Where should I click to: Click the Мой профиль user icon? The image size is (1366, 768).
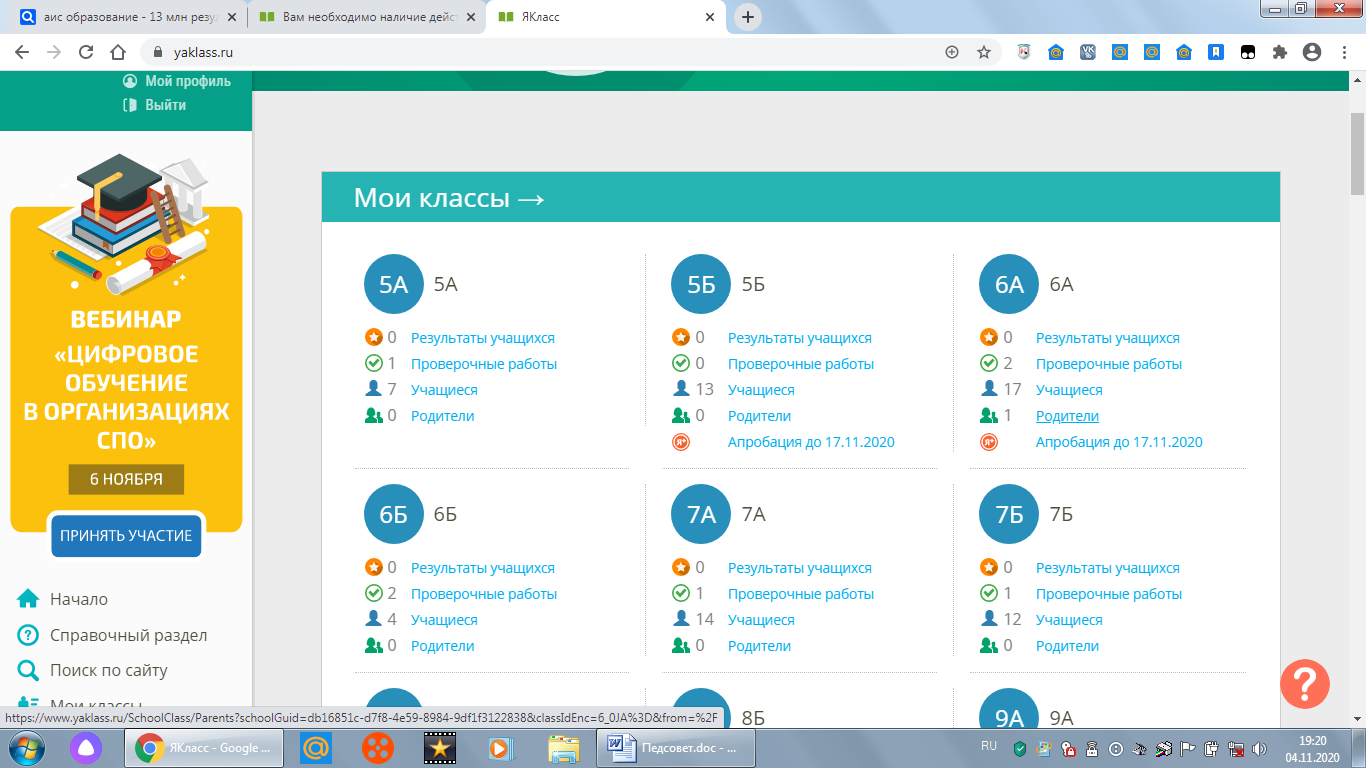pyautogui.click(x=130, y=82)
